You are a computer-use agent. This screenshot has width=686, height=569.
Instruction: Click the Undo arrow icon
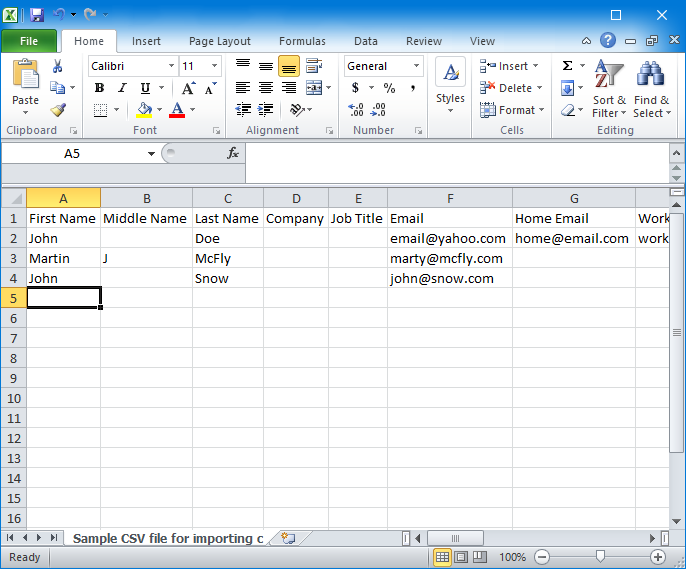click(59, 14)
